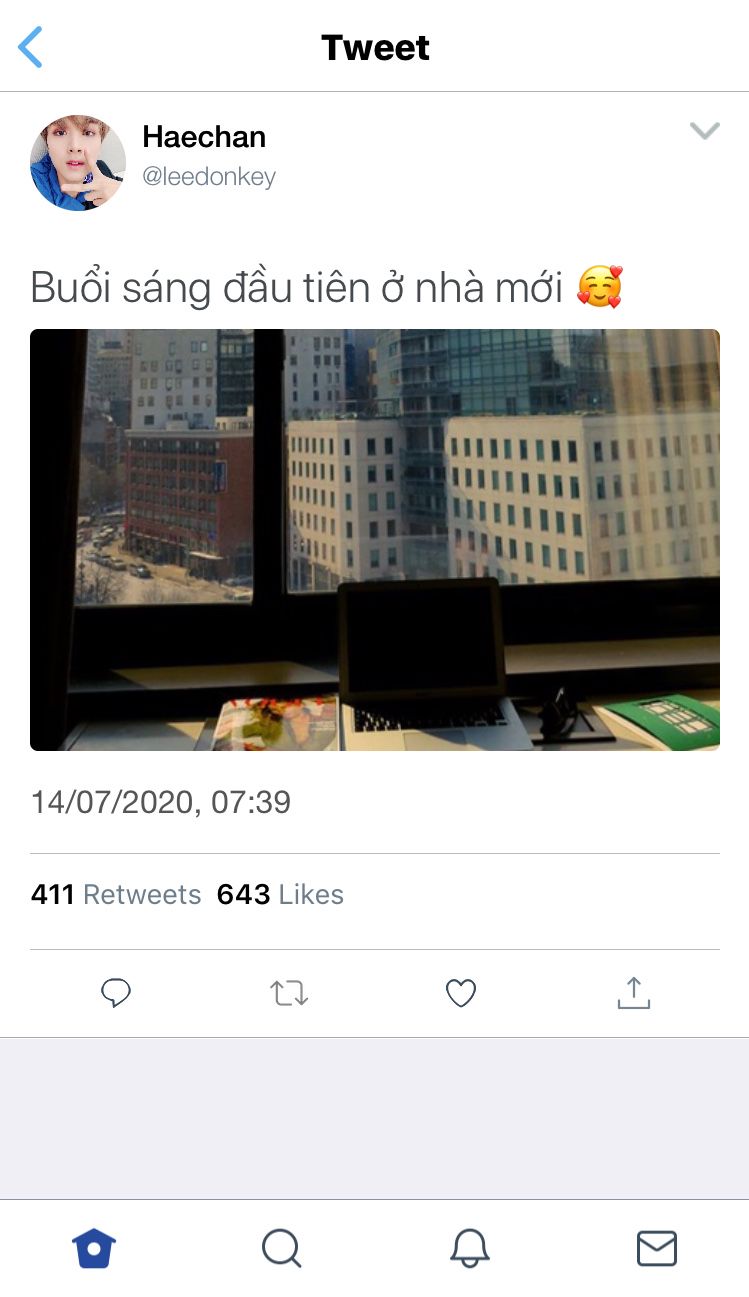The height and width of the screenshot is (1297, 749).
Task: View the 411 Retweets list
Action: point(116,894)
